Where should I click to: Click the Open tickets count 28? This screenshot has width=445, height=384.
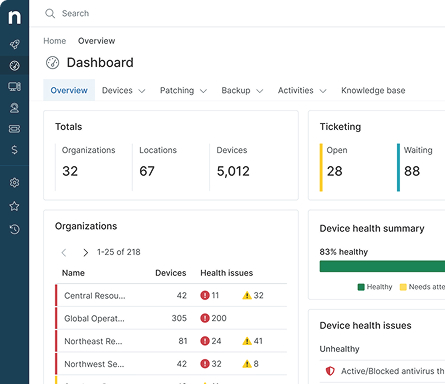click(335, 171)
